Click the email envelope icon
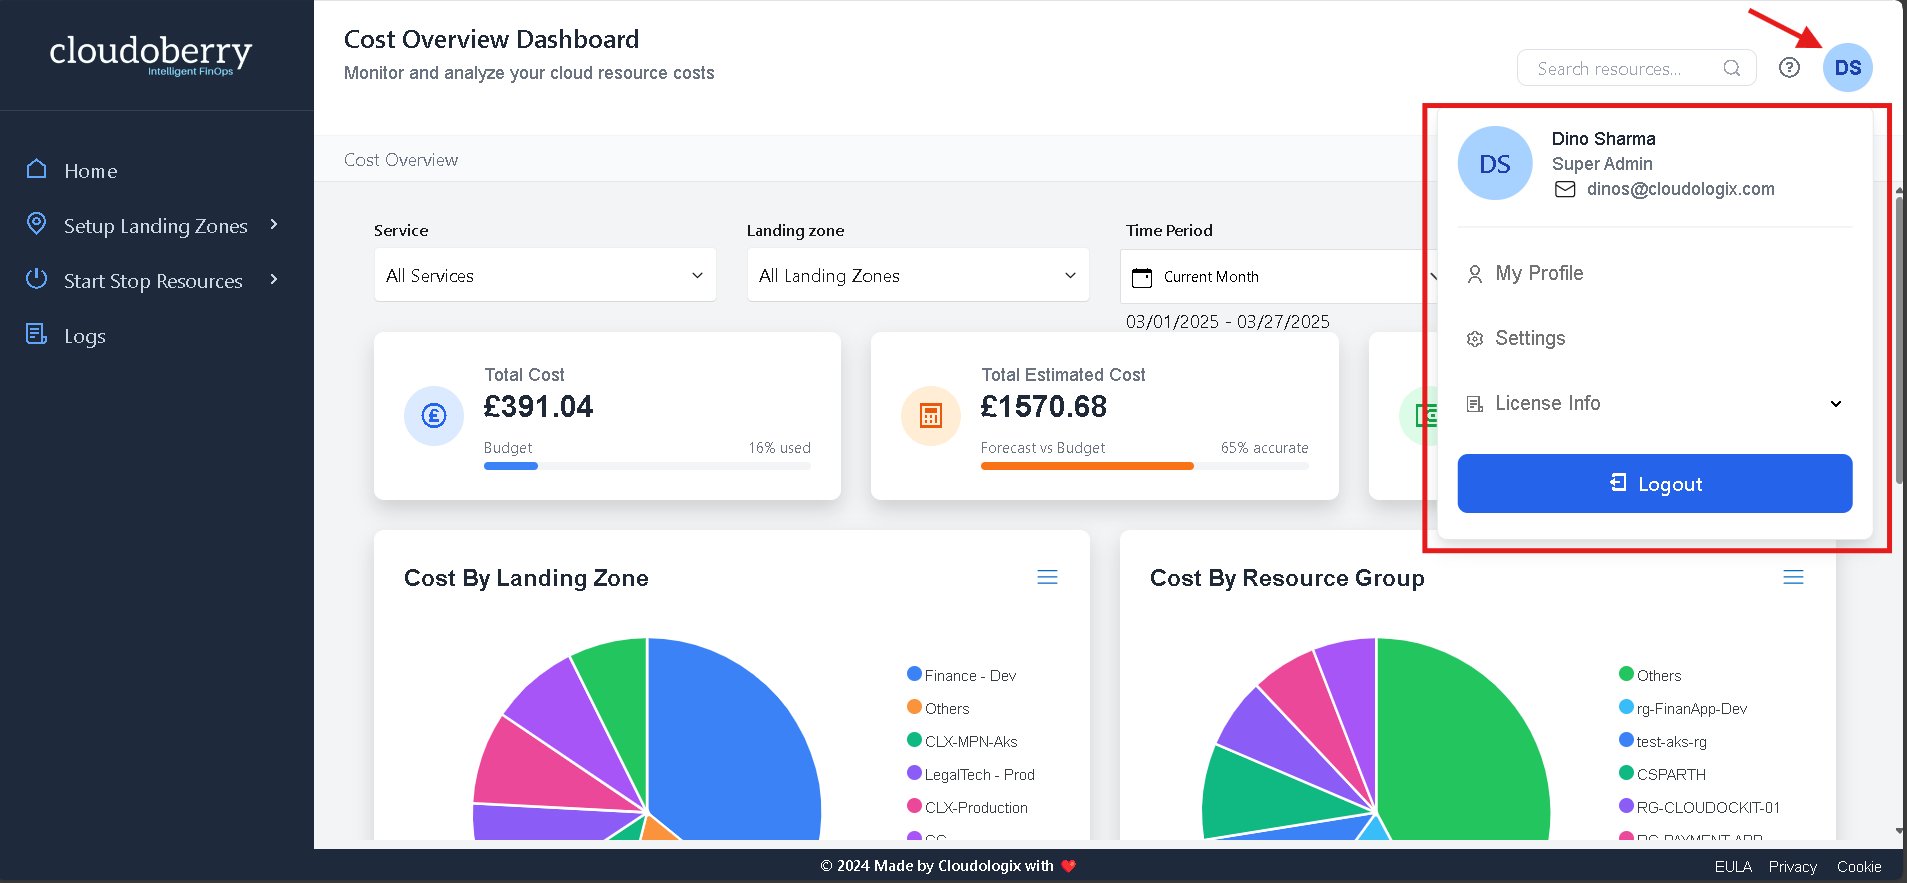The width and height of the screenshot is (1907, 883). pyautogui.click(x=1565, y=189)
